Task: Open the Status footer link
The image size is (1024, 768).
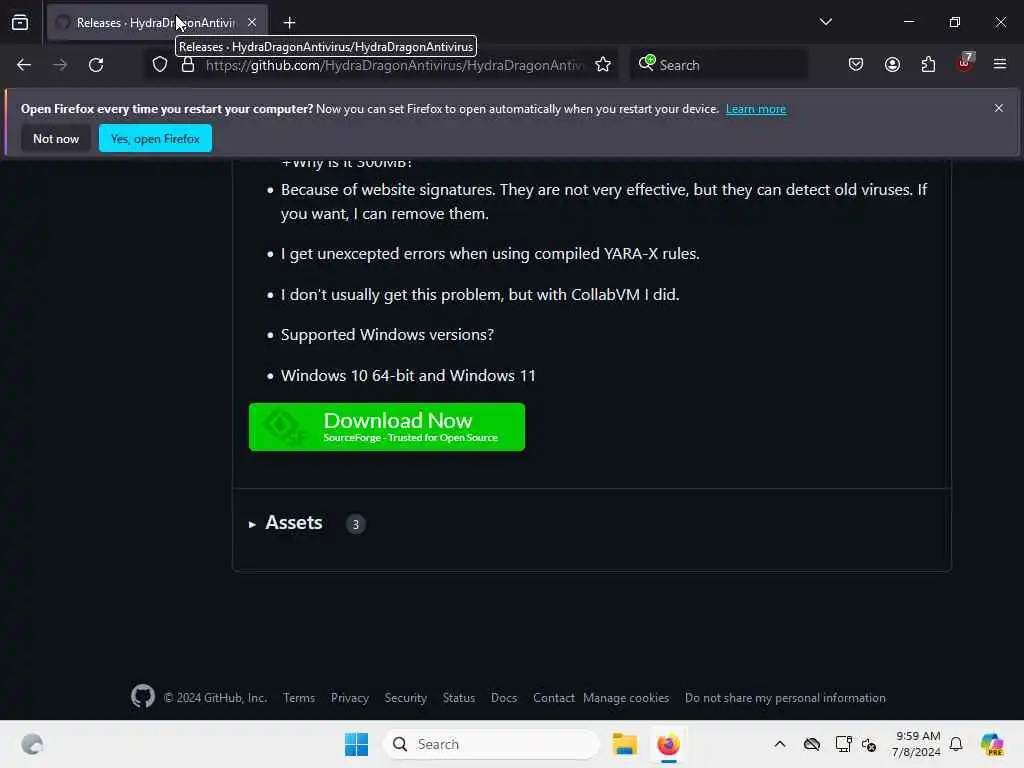Action: (458, 698)
